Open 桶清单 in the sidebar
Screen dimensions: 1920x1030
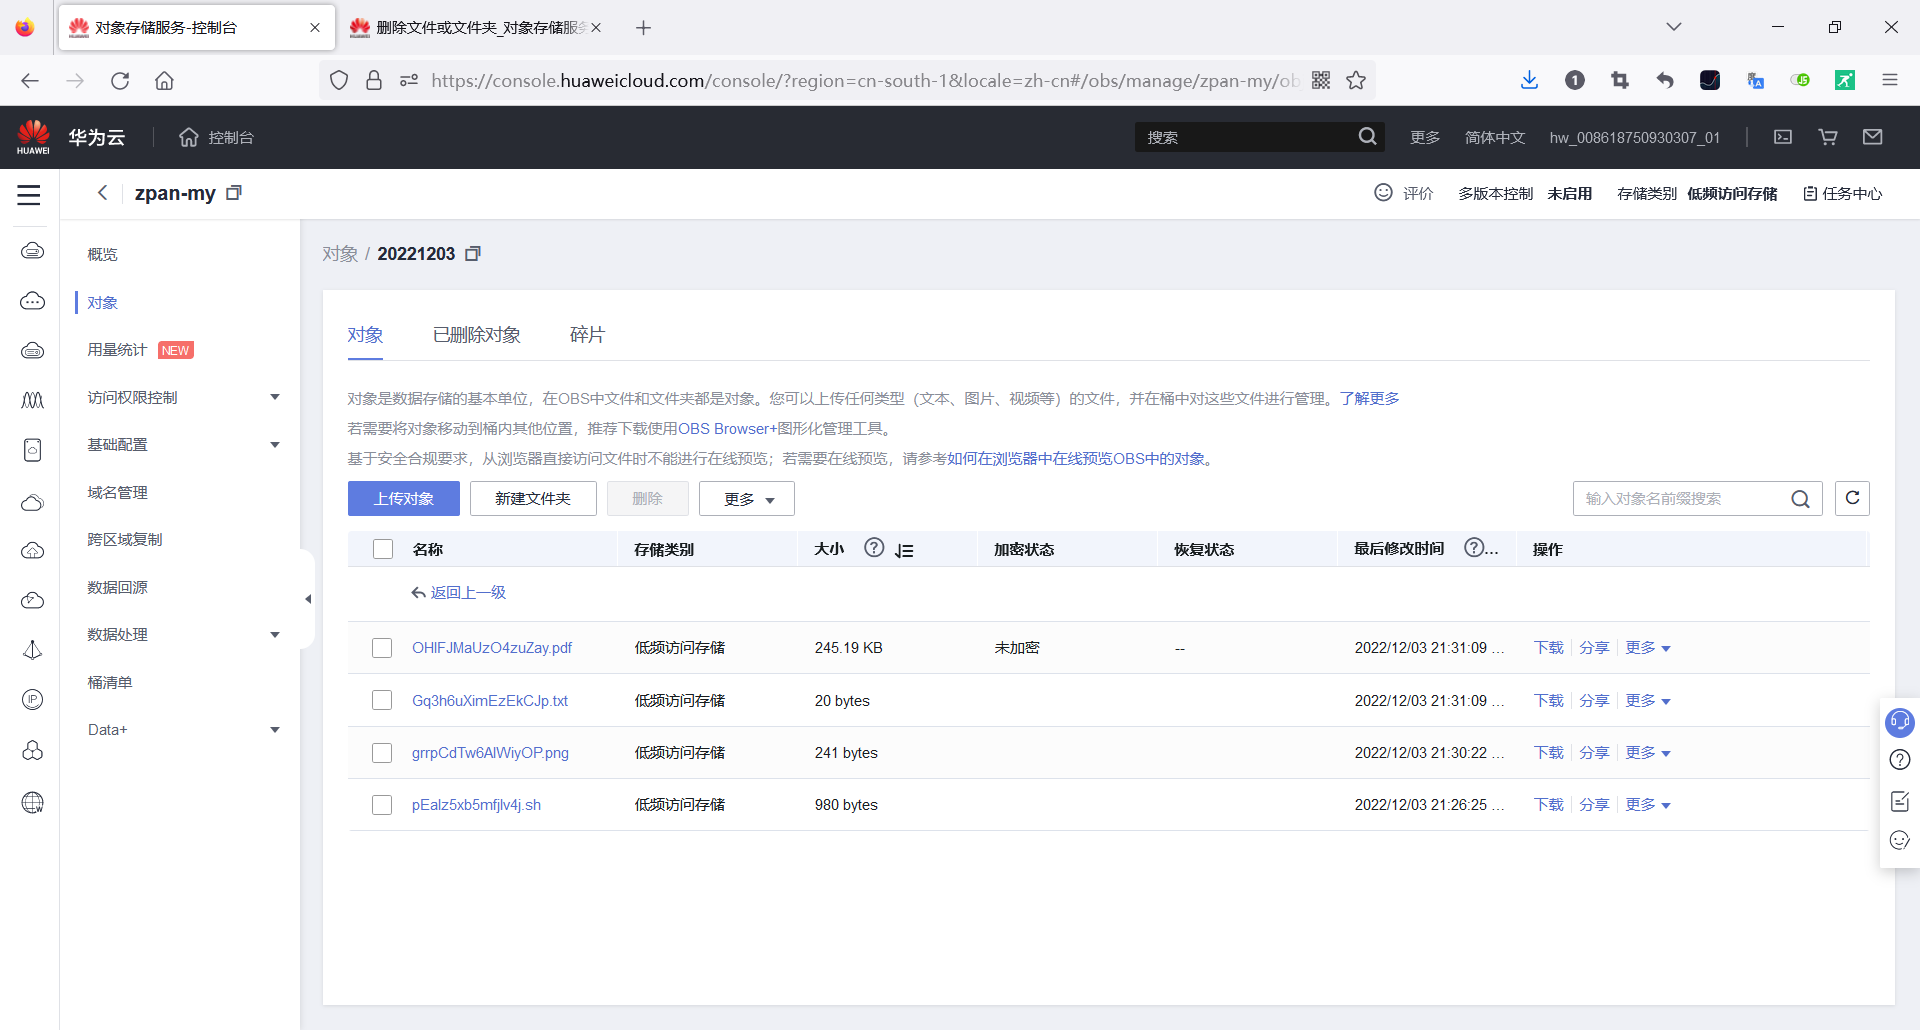tap(110, 682)
